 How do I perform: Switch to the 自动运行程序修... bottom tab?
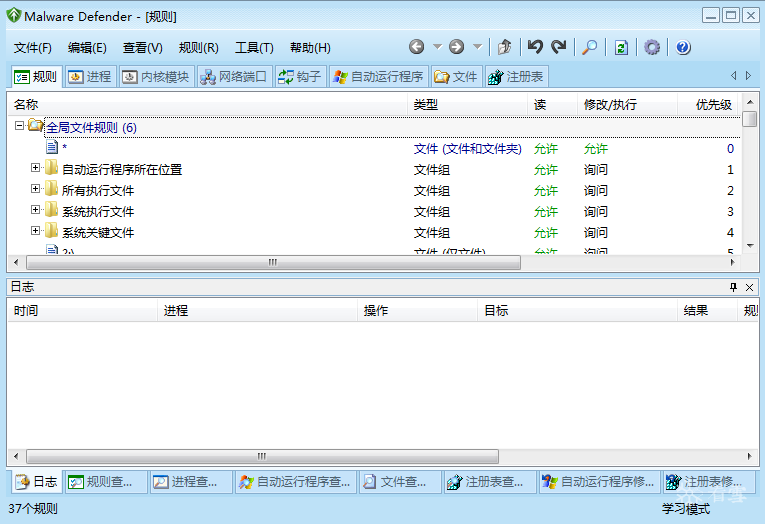(600, 482)
